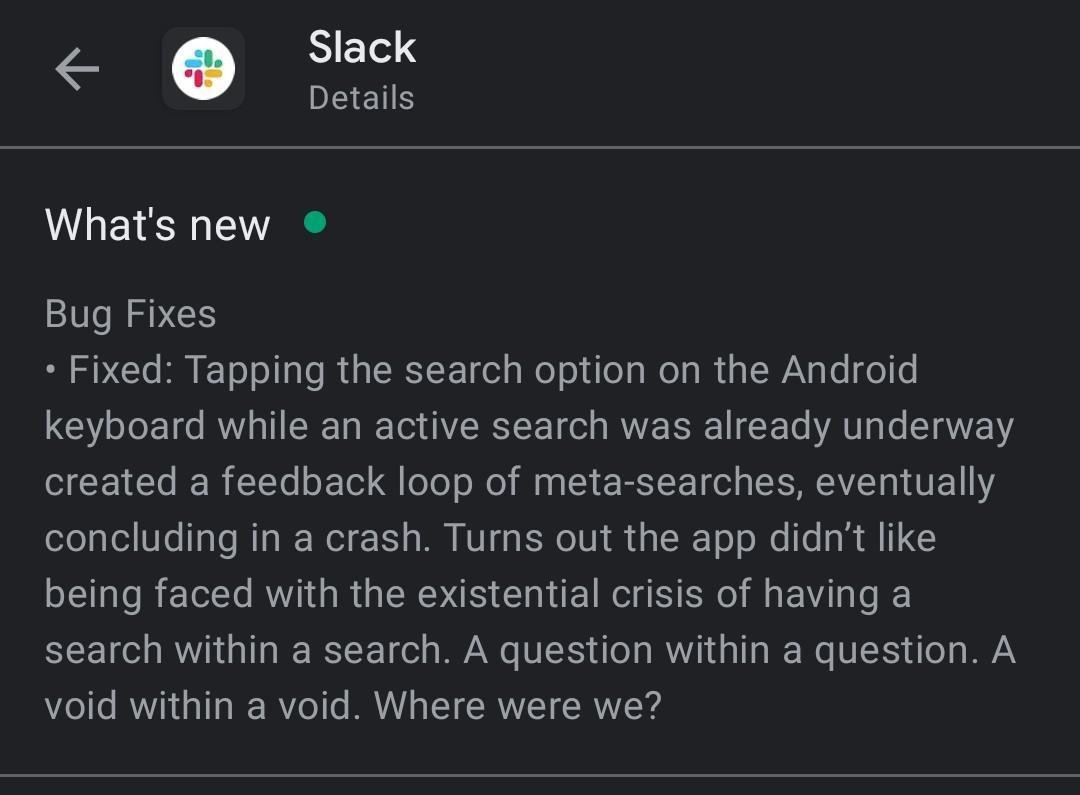Click the divider line below the header

540,144
